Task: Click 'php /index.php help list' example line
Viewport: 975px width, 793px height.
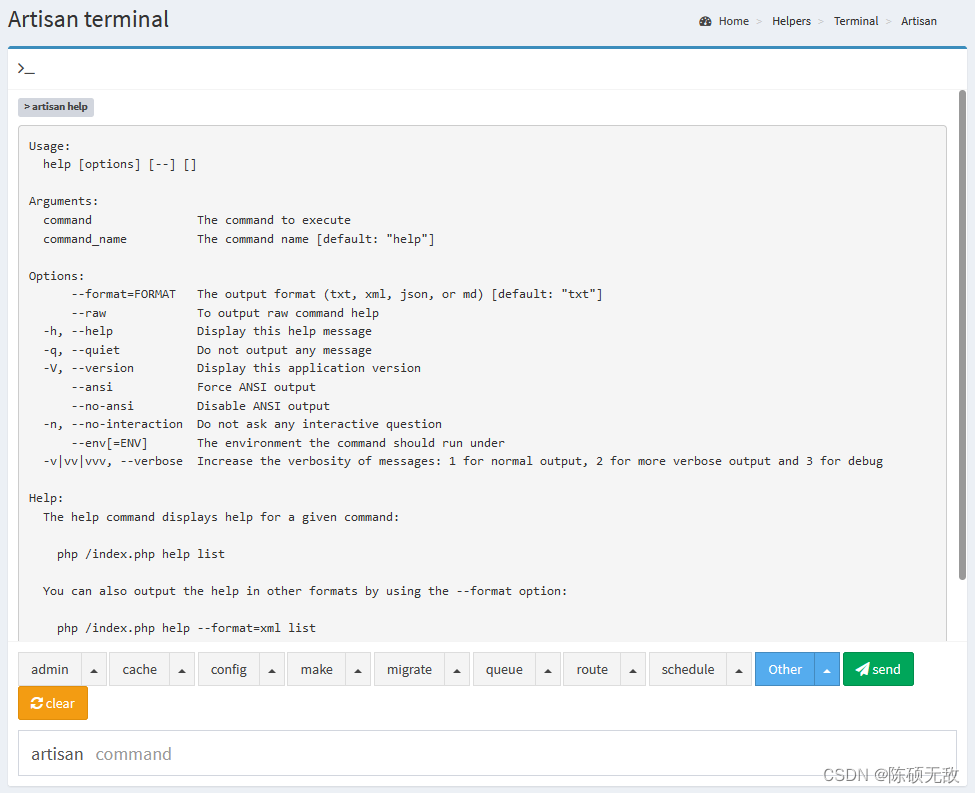Action: tap(141, 554)
